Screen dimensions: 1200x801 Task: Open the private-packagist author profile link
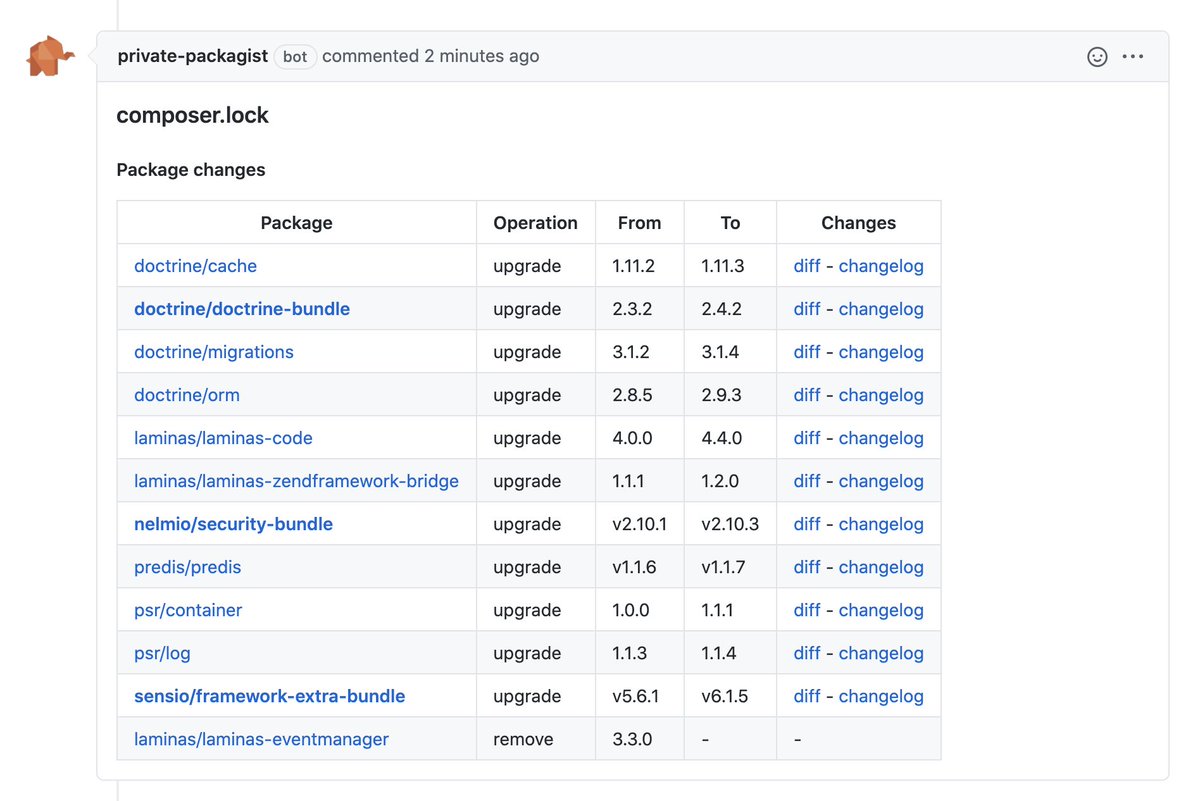[x=193, y=56]
